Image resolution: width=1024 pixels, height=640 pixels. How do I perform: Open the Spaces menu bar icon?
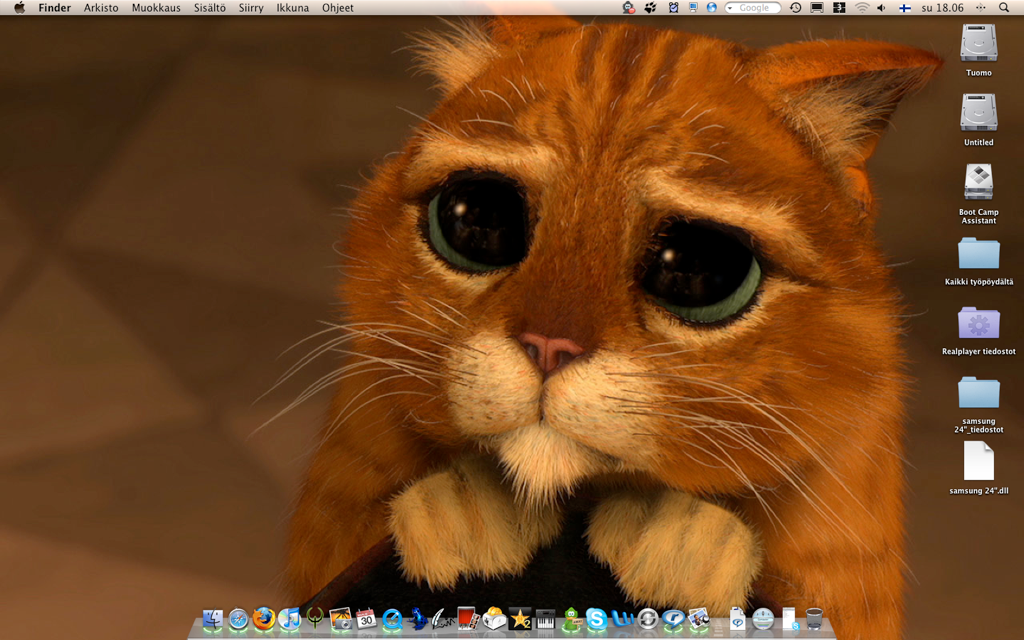pyautogui.click(x=839, y=8)
